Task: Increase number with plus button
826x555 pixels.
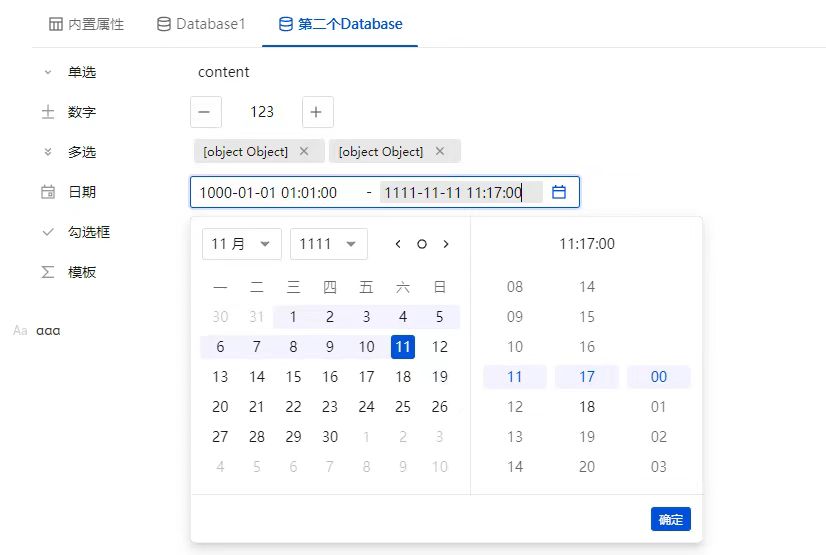Action: 316,112
